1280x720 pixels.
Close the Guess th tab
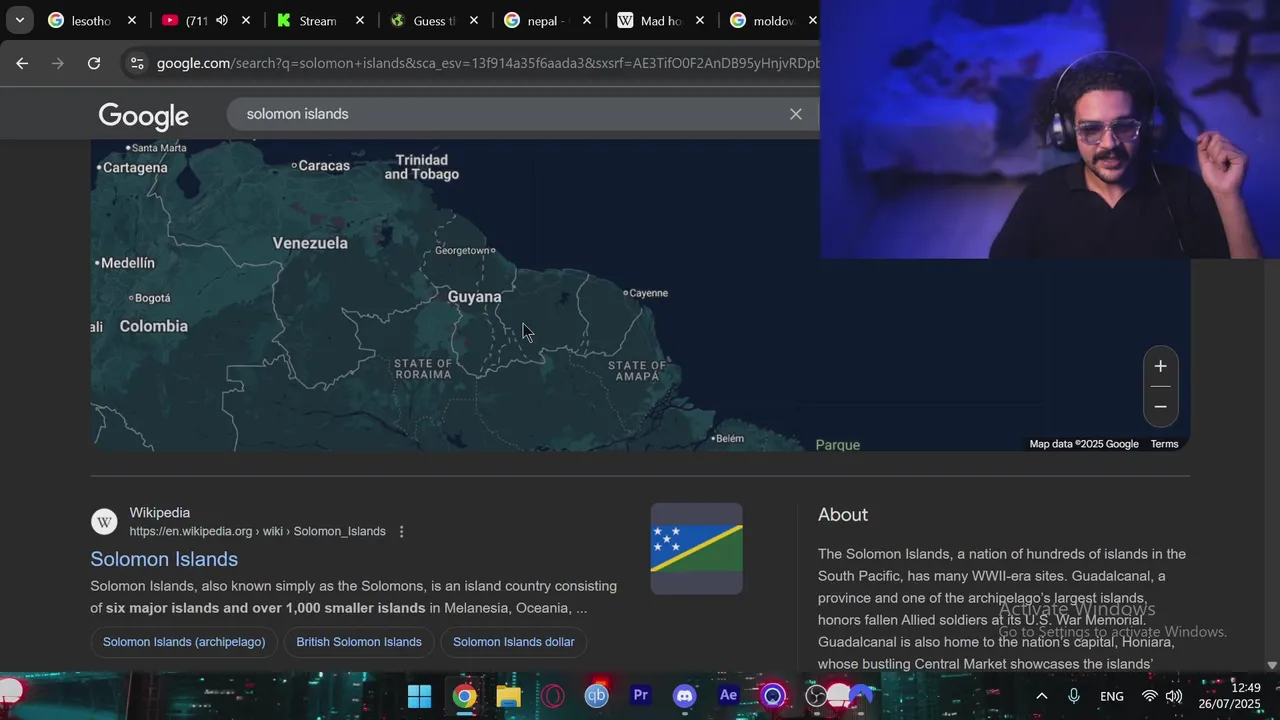pyautogui.click(x=474, y=20)
